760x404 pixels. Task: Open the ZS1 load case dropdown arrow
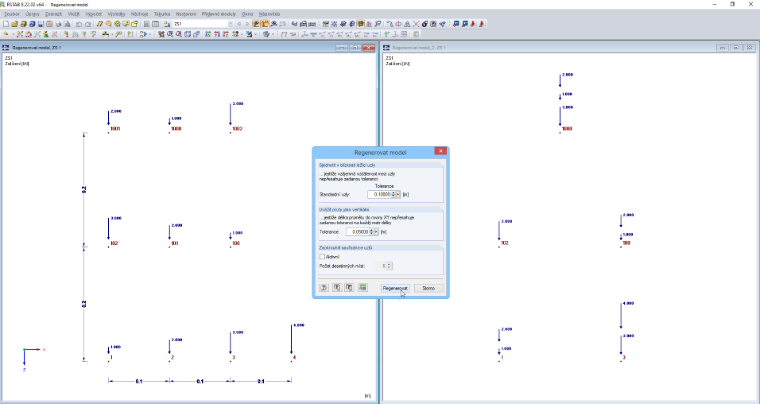(230, 24)
